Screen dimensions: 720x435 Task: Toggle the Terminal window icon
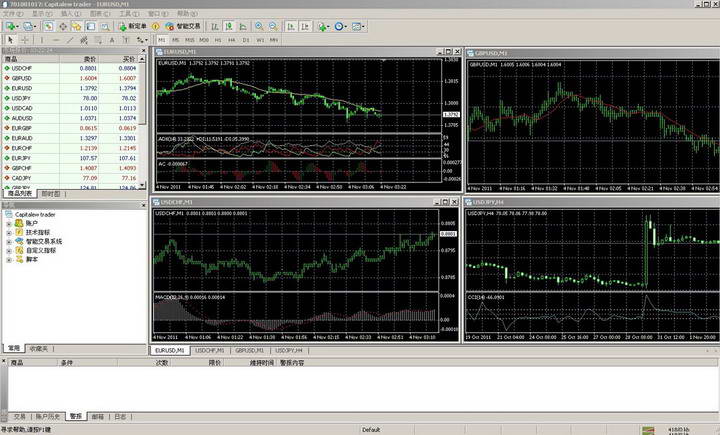click(x=90, y=27)
